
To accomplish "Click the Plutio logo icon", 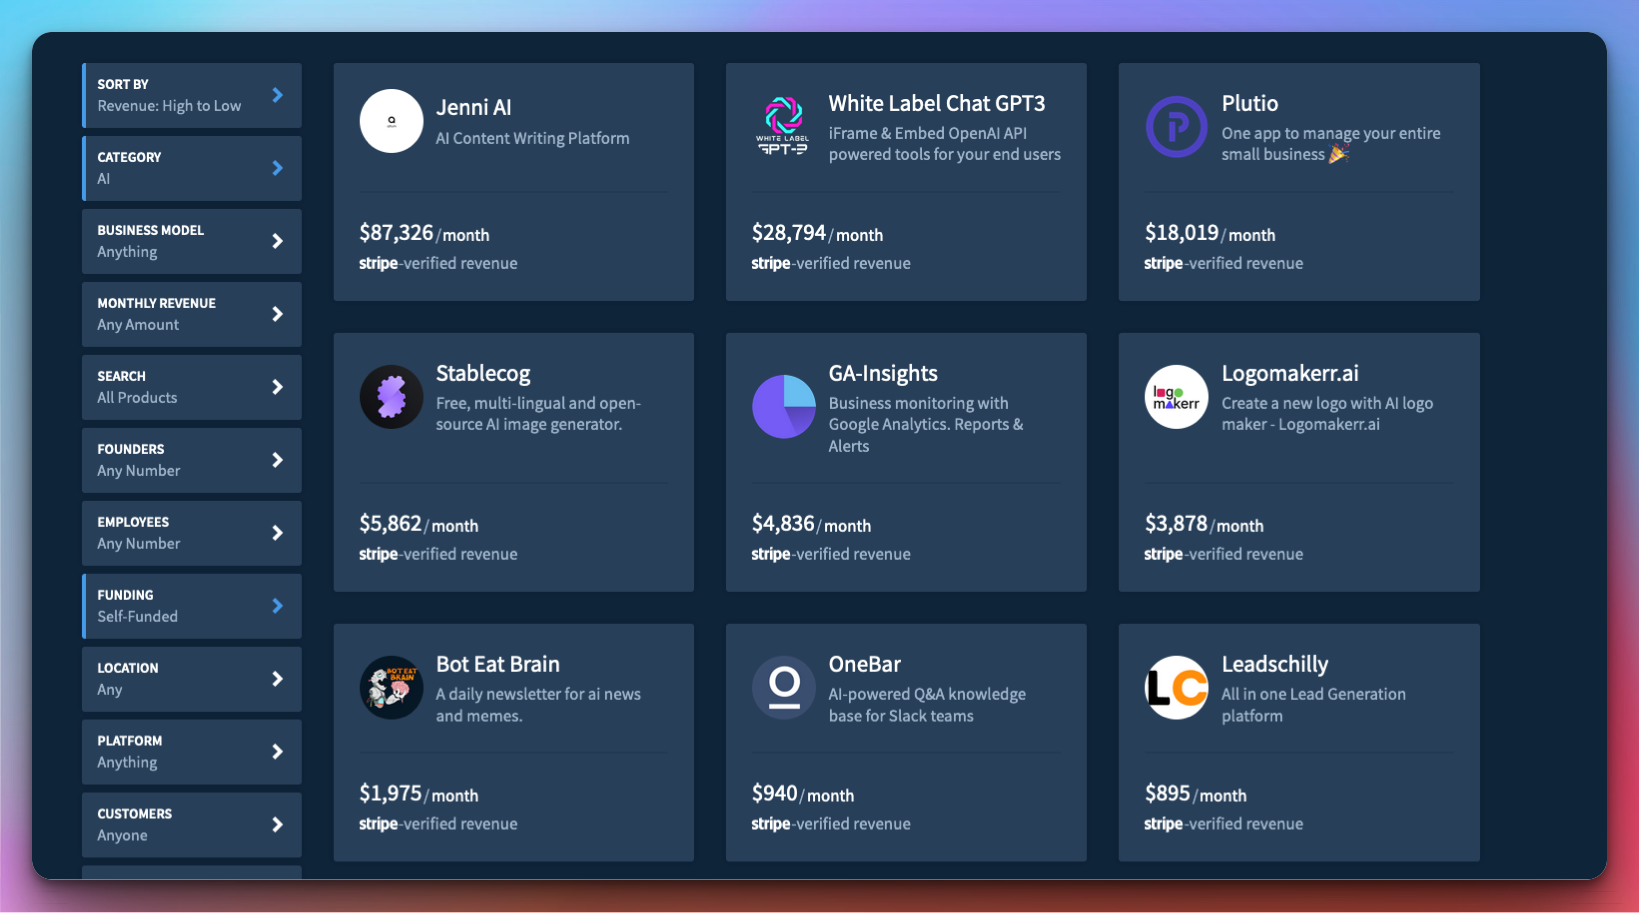I will click(x=1176, y=126).
